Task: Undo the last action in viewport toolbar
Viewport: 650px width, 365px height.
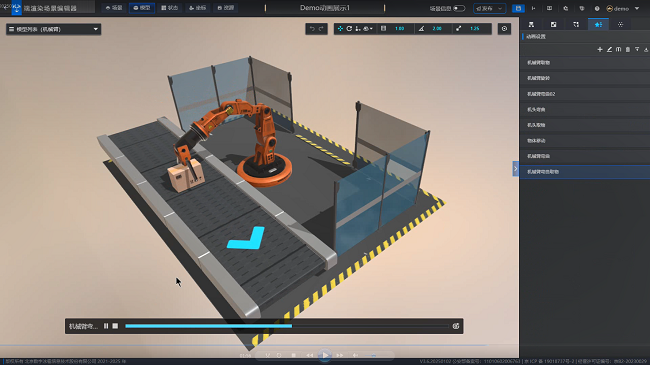Action: pos(312,29)
